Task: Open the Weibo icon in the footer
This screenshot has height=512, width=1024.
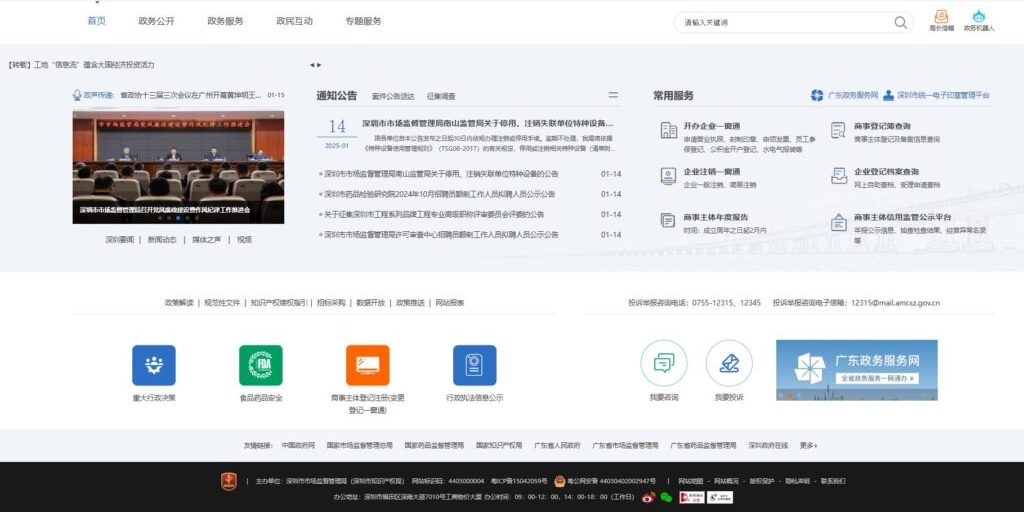Action: [648, 496]
